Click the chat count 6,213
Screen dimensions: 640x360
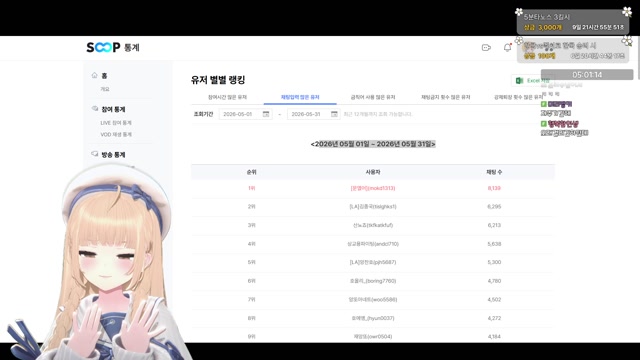tap(494, 225)
